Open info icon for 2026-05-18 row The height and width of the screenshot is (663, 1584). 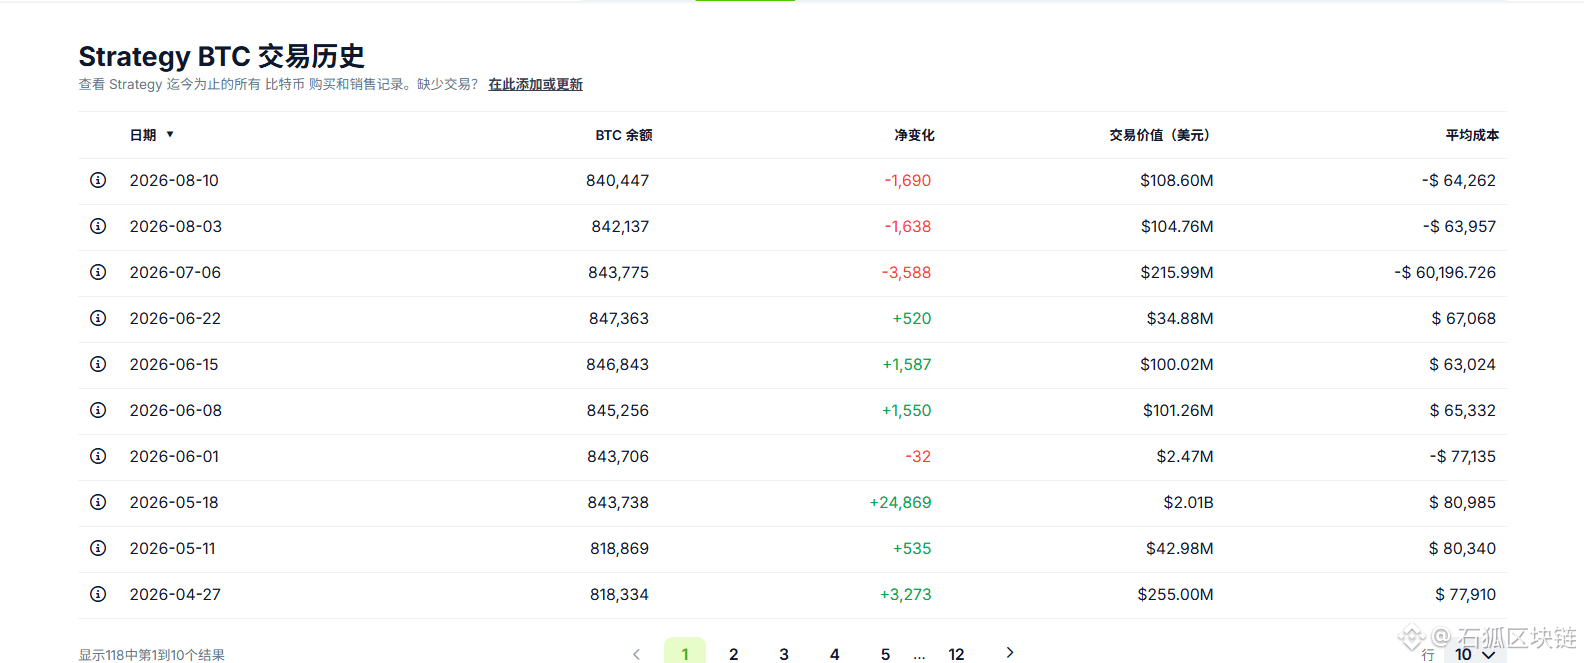coord(98,502)
